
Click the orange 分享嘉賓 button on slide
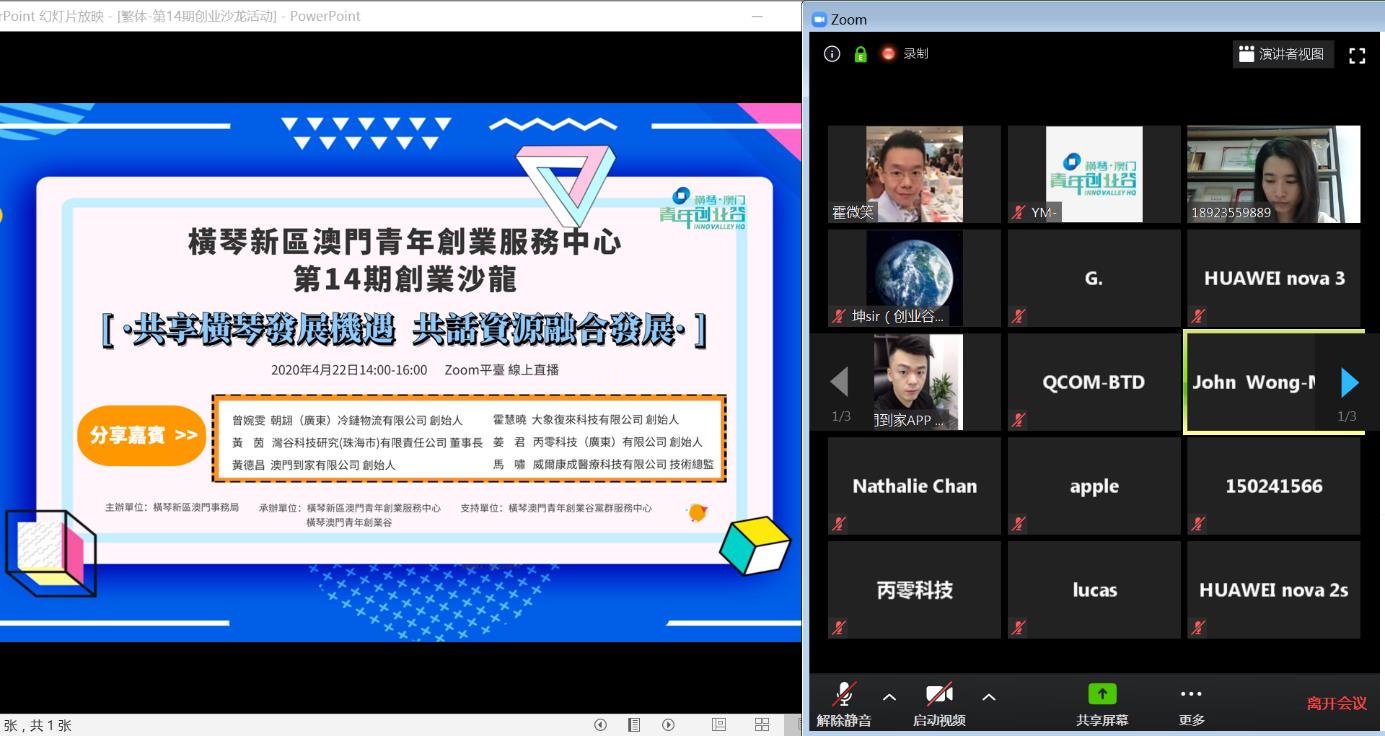click(x=143, y=436)
